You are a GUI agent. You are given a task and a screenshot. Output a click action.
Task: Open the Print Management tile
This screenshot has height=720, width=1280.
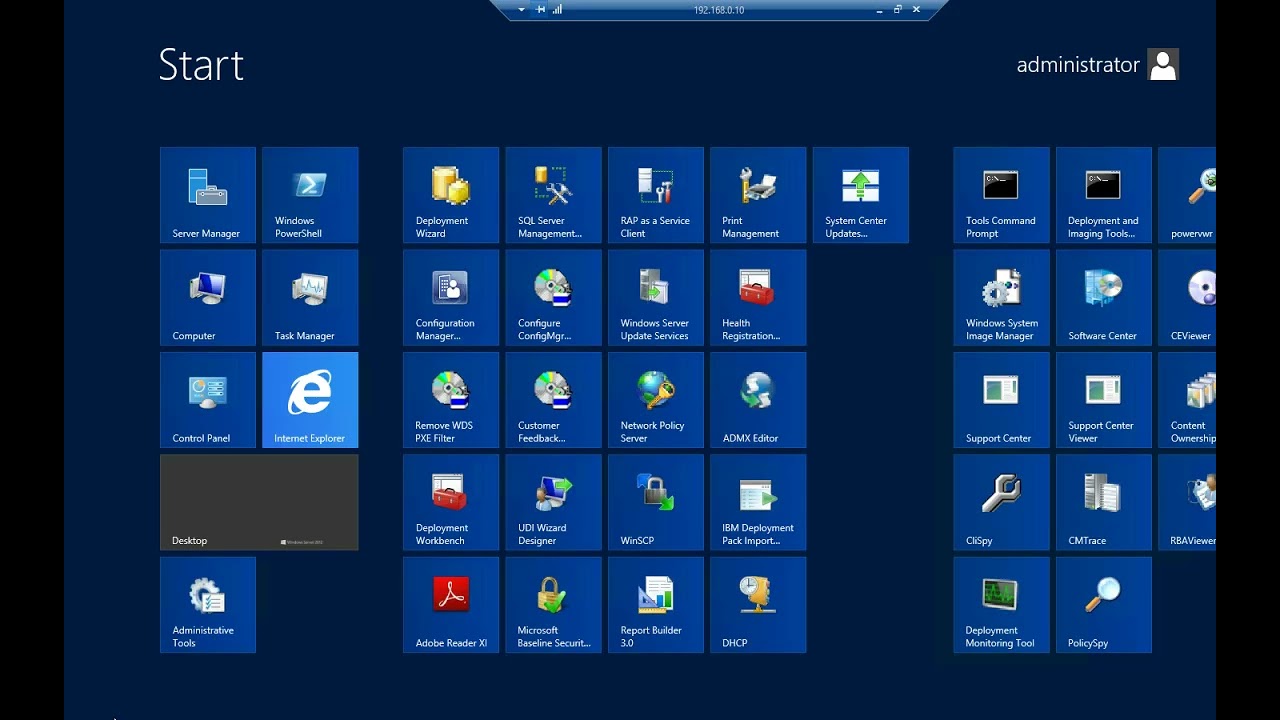[758, 195]
